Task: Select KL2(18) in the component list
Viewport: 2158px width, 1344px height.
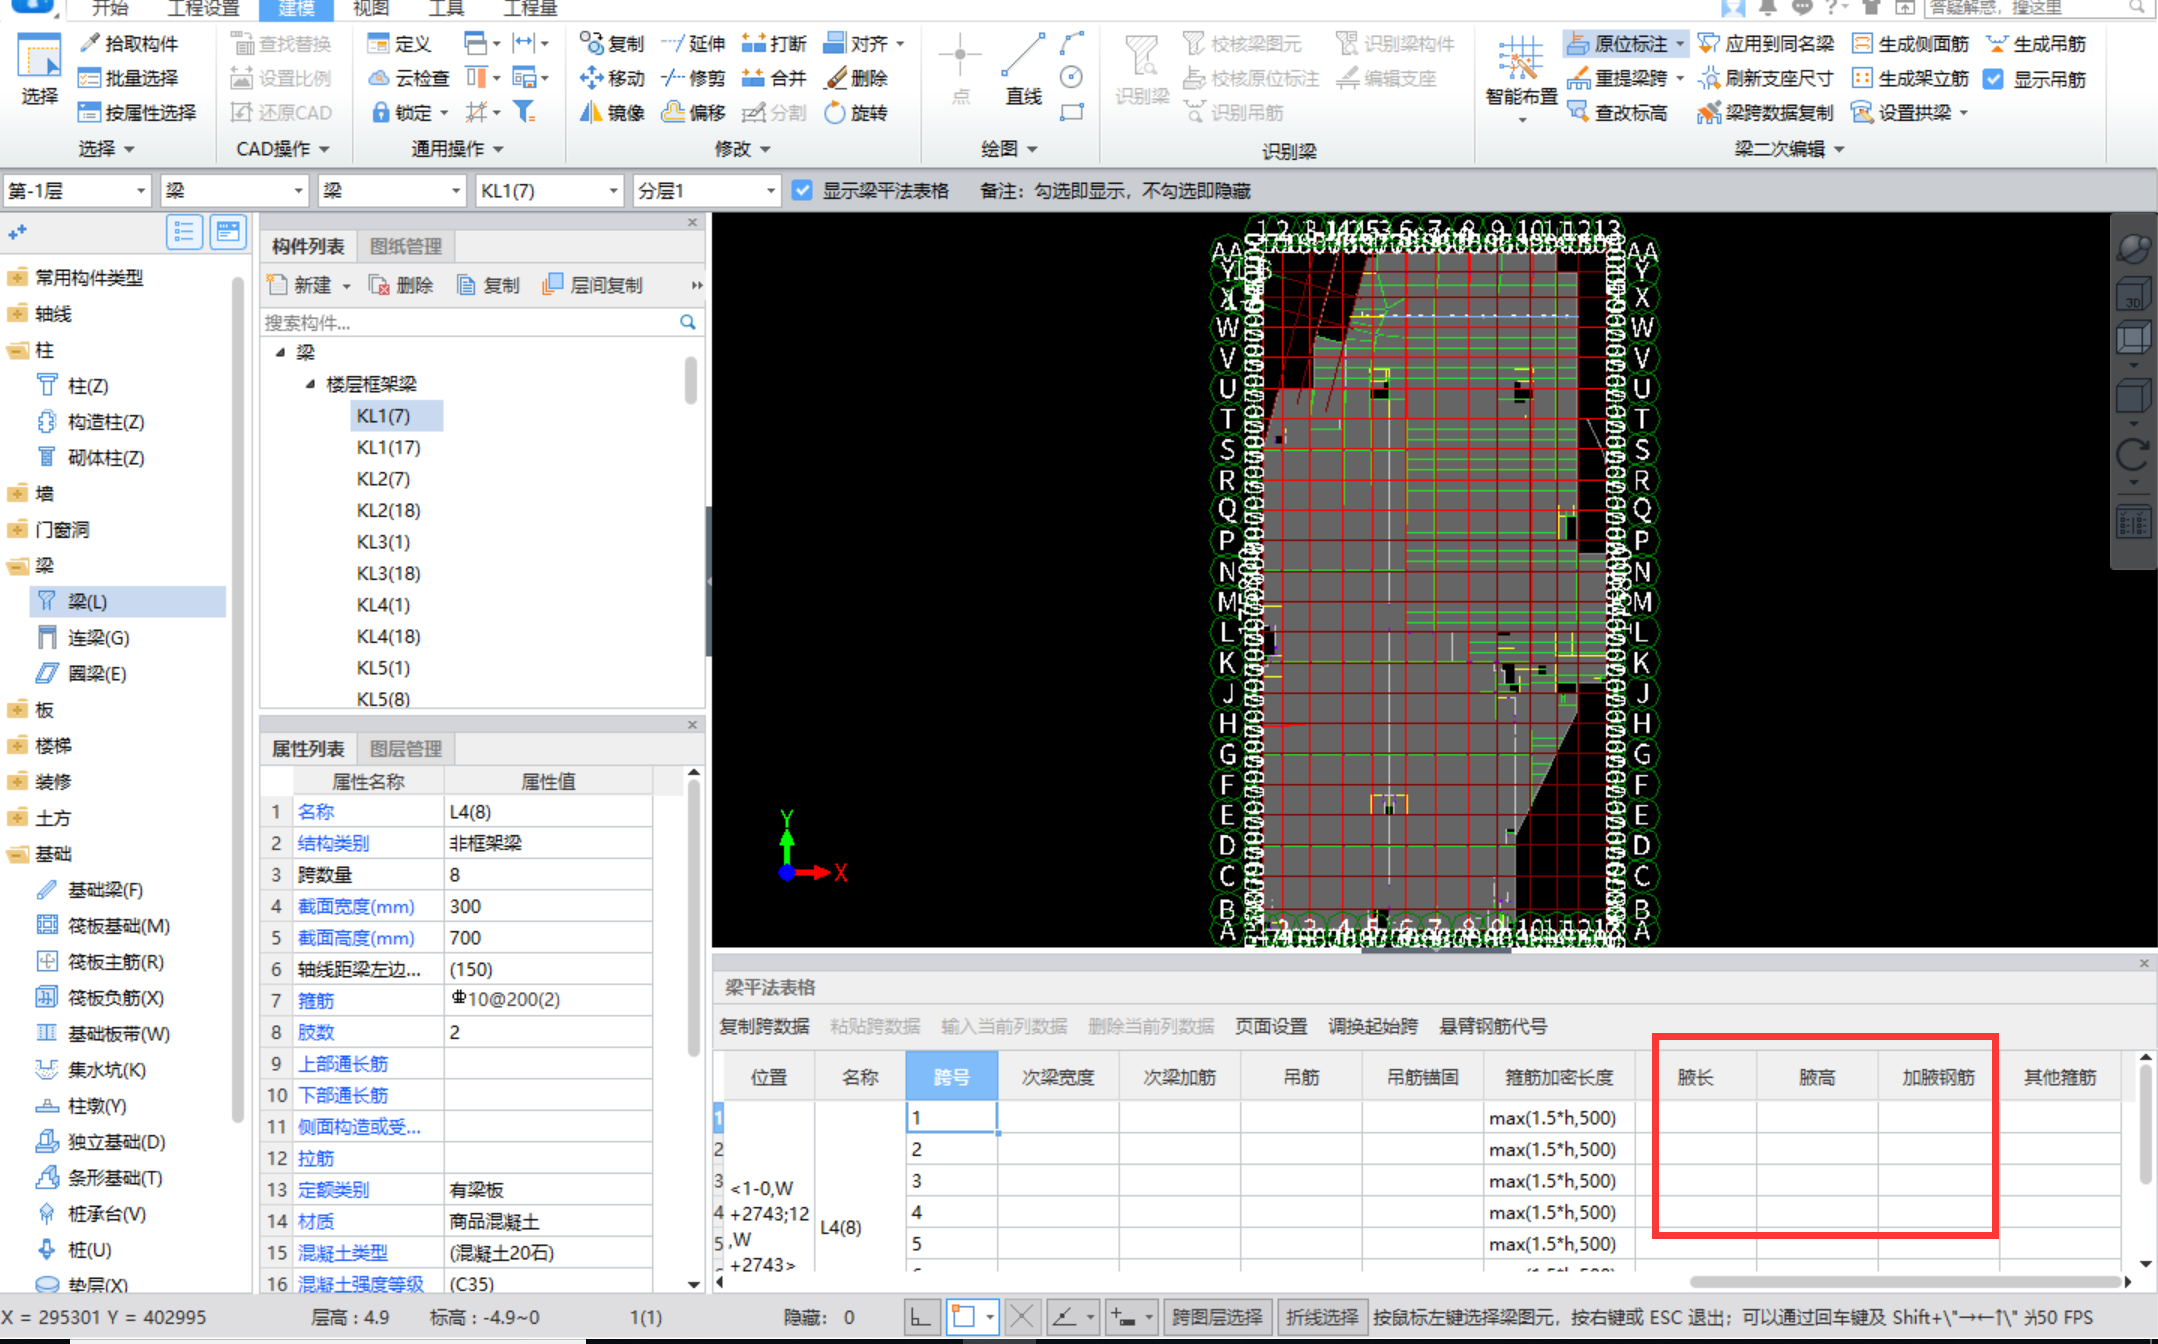Action: click(388, 510)
